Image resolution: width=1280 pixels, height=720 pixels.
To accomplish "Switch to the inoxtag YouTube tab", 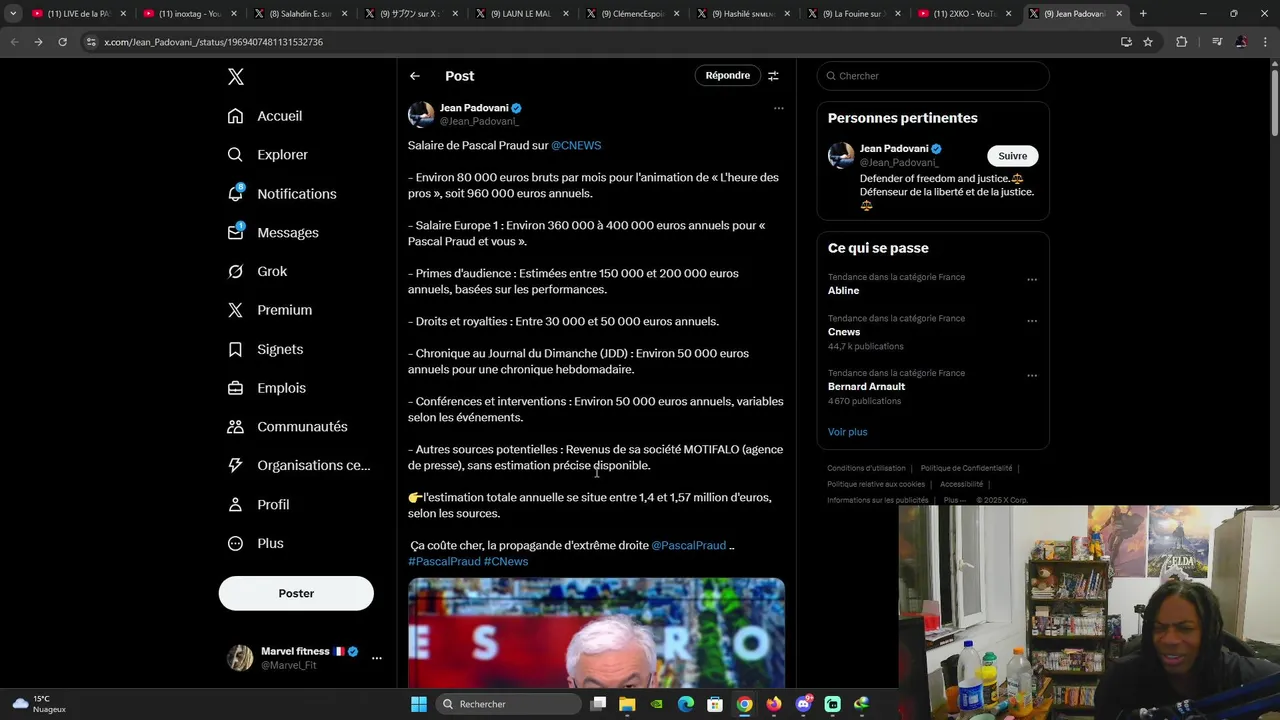I will (189, 14).
